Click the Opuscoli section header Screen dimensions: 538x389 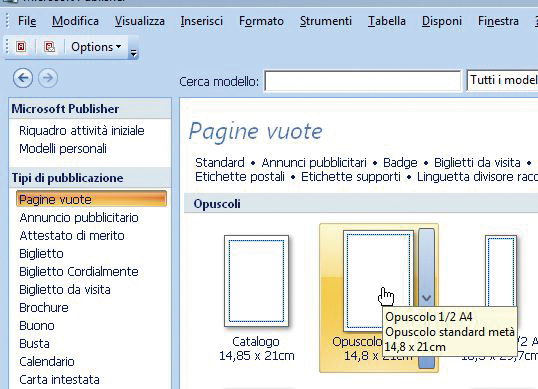tap(217, 204)
